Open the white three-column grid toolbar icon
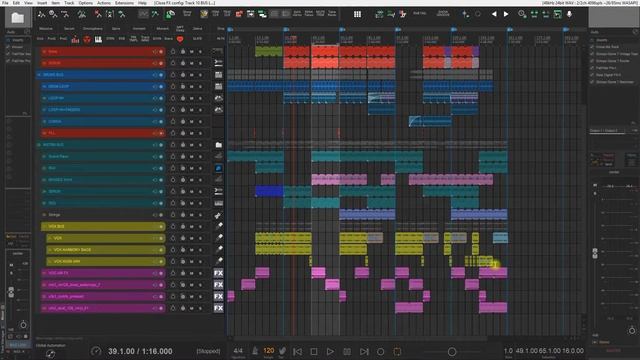Viewport: 640px width, 360px height. (x=357, y=14)
